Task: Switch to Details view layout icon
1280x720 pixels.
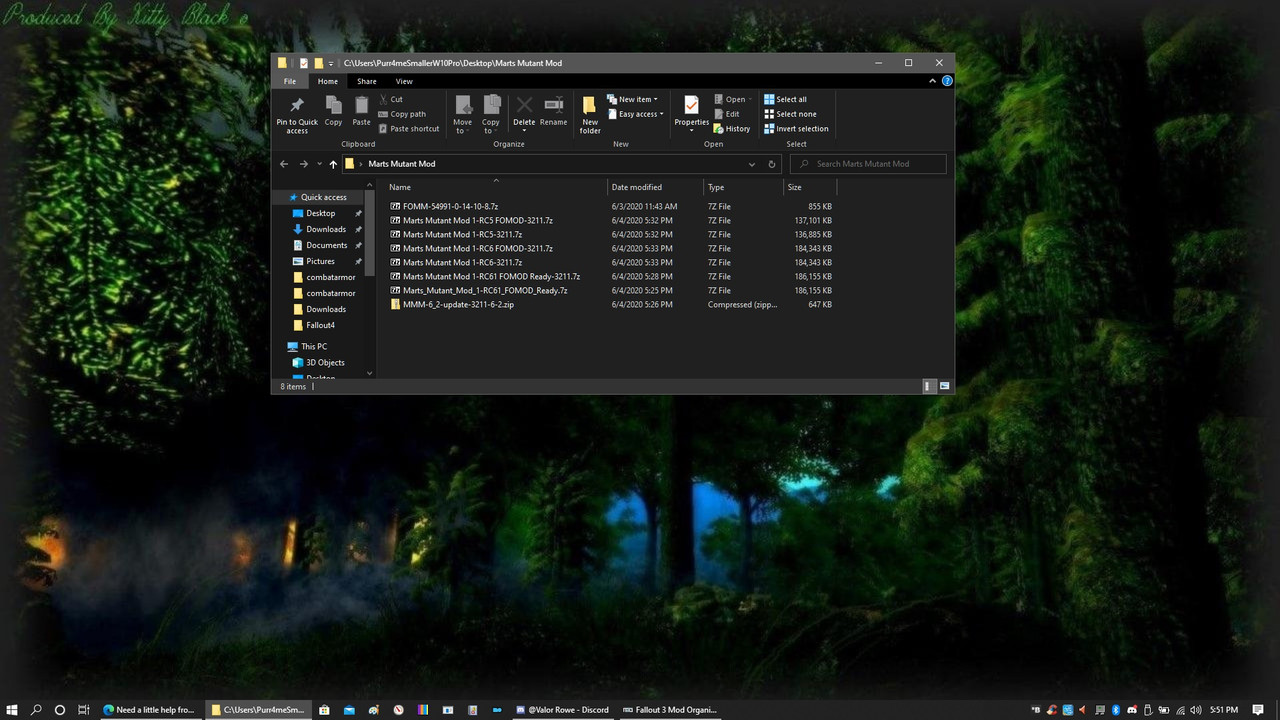Action: (x=928, y=386)
